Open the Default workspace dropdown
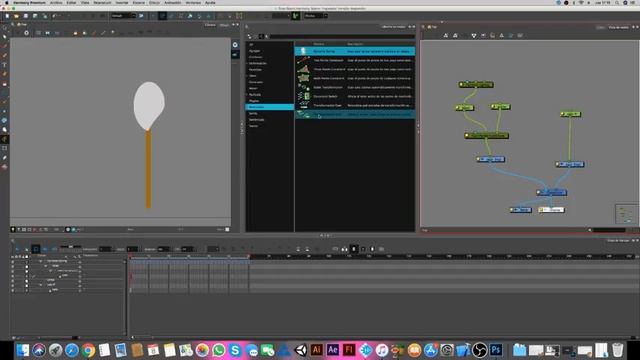 tap(123, 16)
